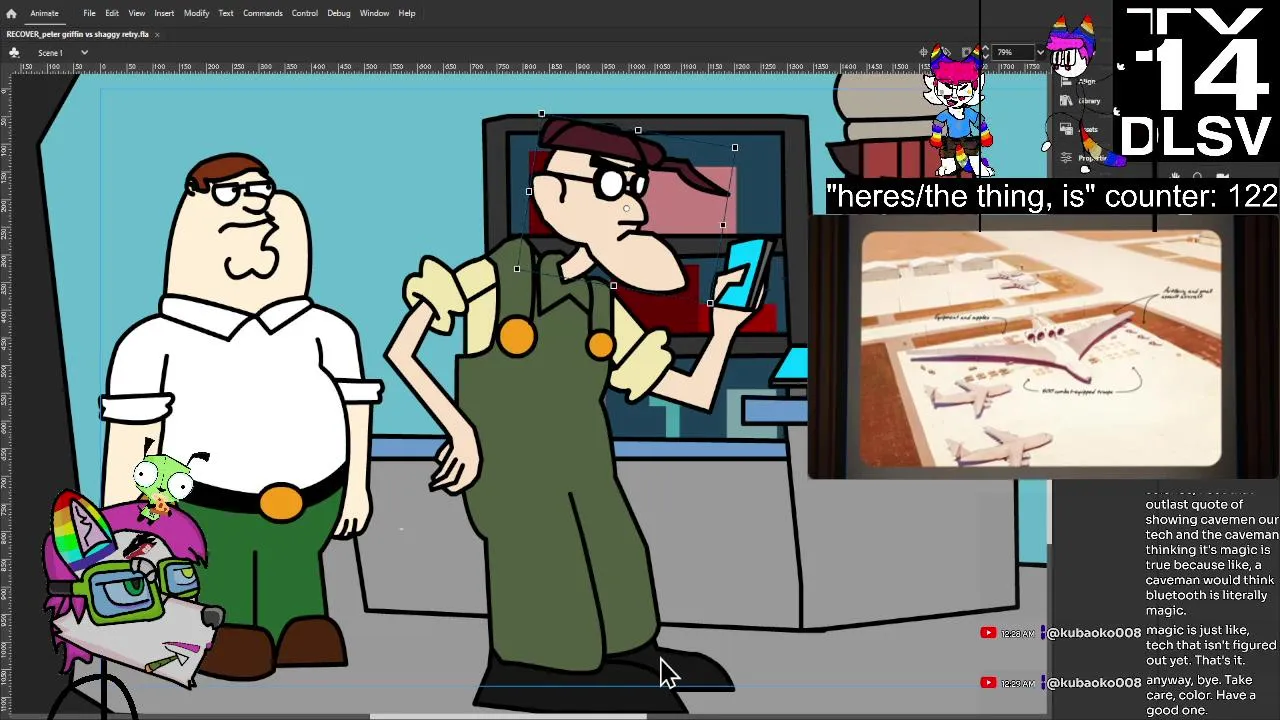Click the scene icon beside Scene 1

[x=14, y=52]
